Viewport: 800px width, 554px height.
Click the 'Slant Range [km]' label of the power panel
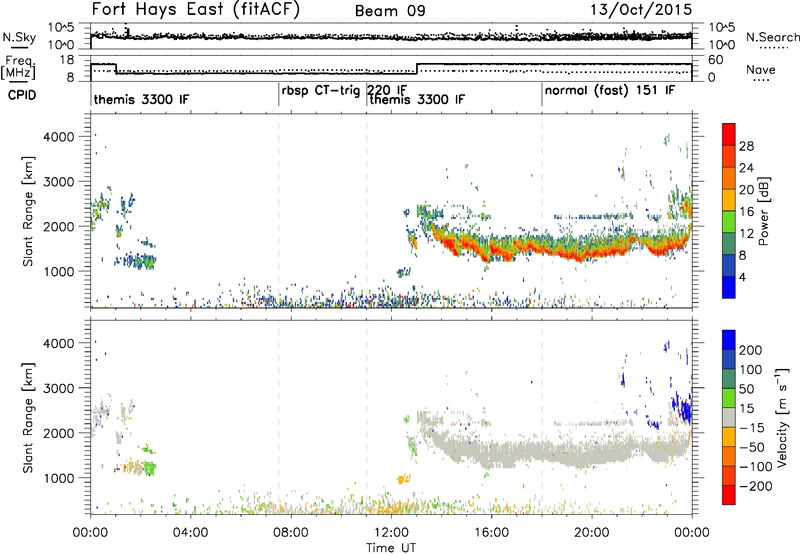coord(28,211)
